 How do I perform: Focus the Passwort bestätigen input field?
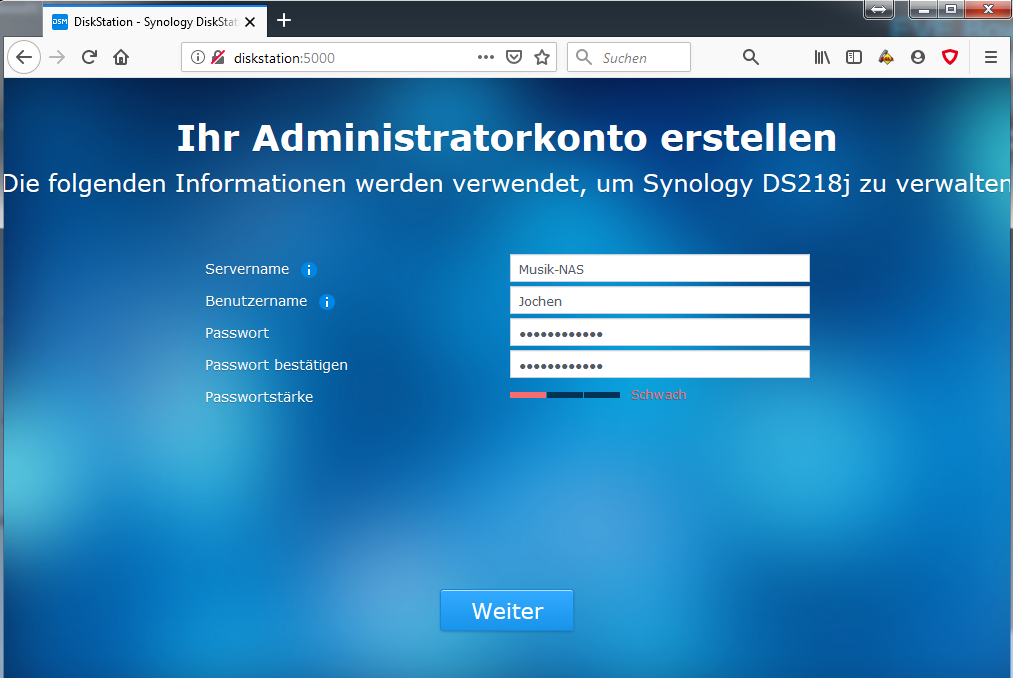click(x=660, y=365)
